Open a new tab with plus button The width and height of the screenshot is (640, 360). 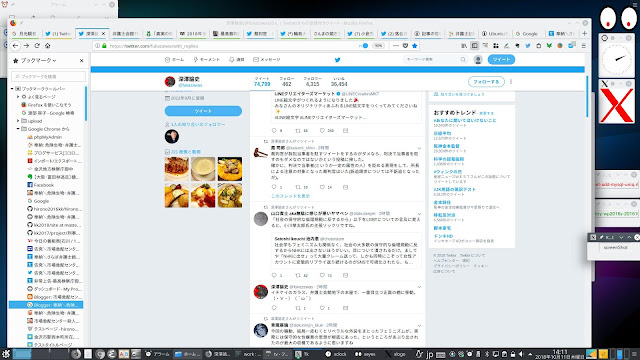click(x=584, y=33)
